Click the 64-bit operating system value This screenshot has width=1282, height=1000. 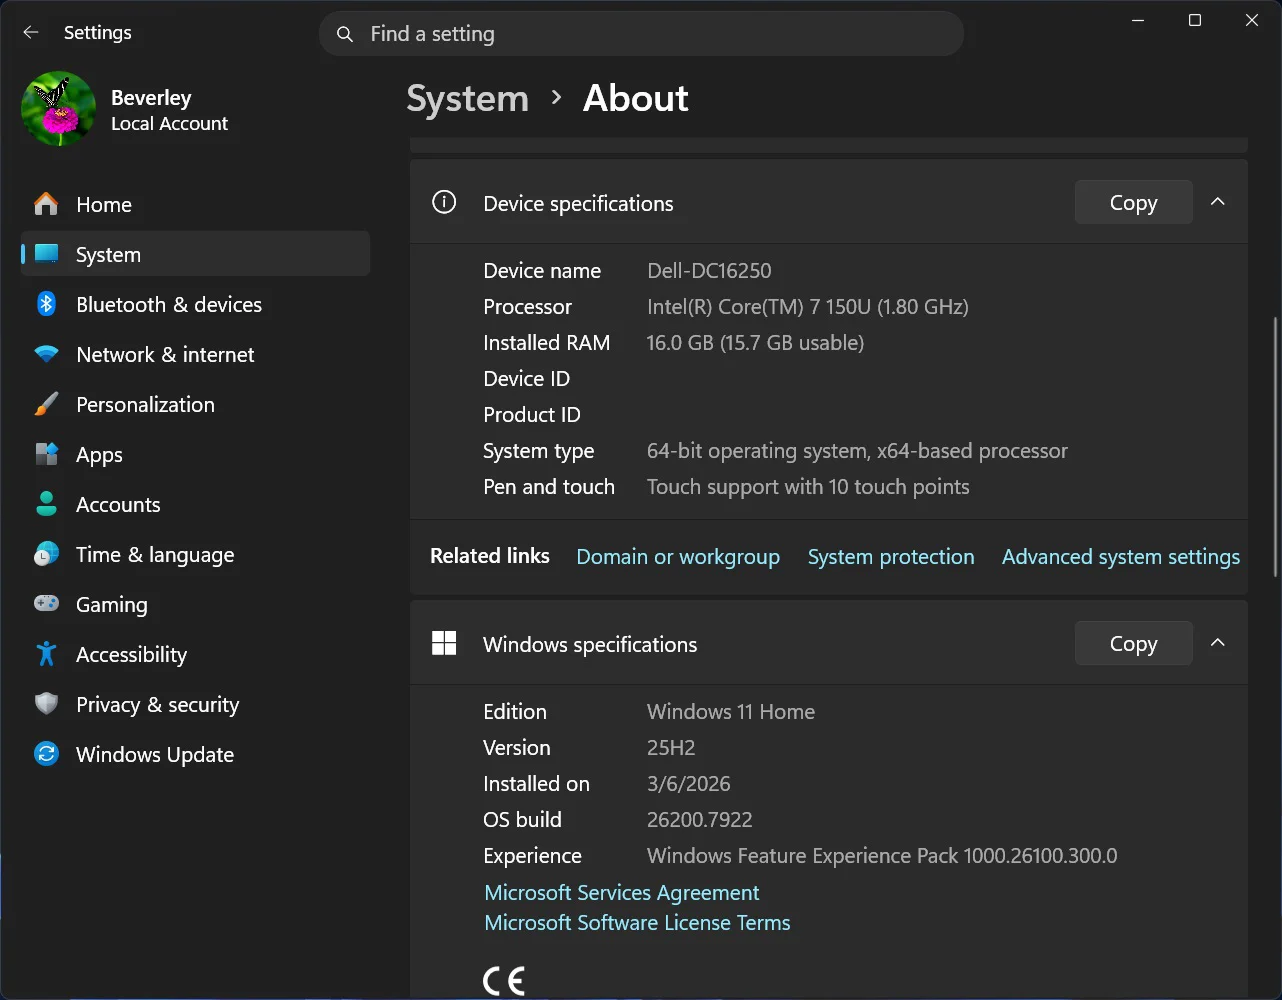click(857, 450)
